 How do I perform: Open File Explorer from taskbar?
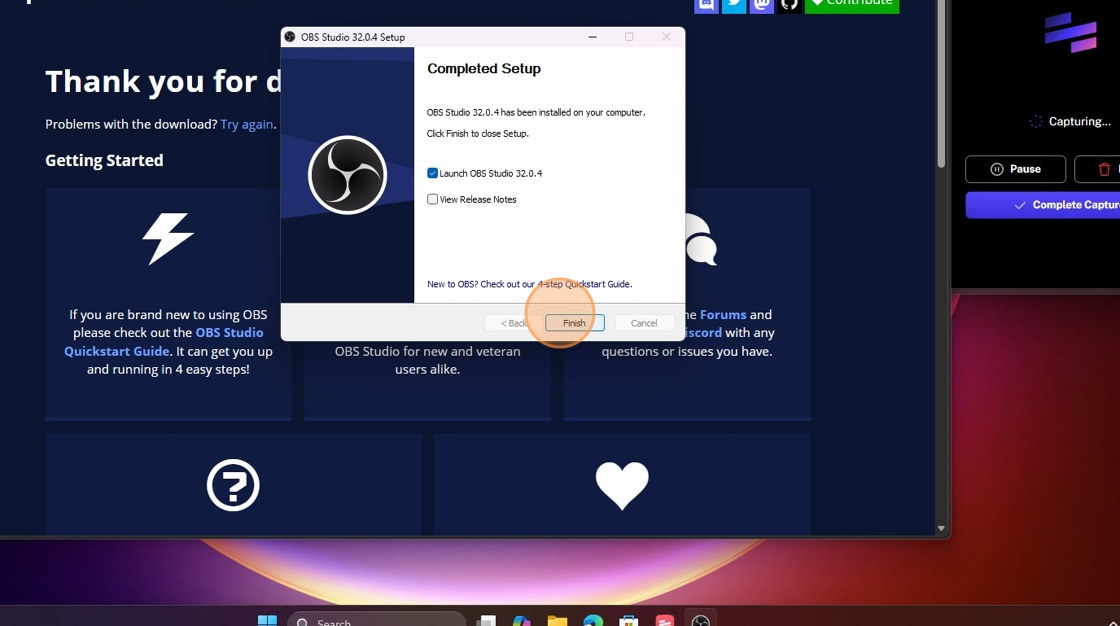click(x=557, y=620)
